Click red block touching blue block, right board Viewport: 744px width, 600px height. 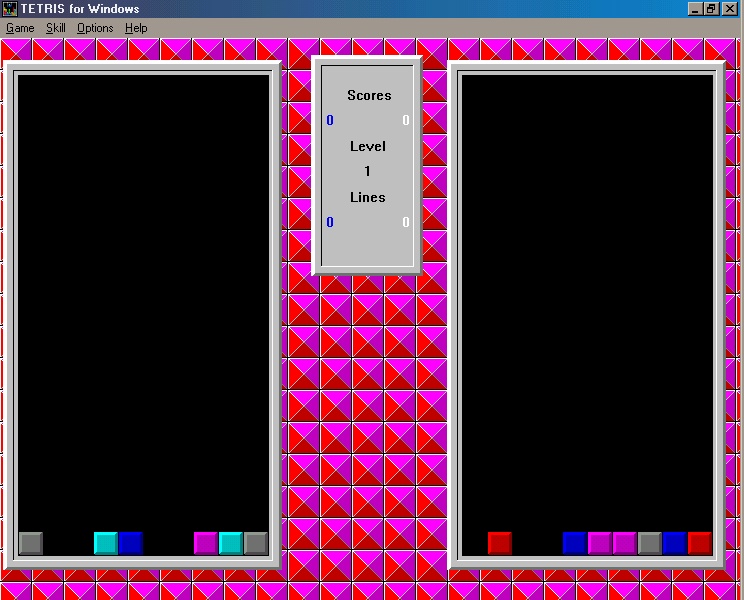700,543
